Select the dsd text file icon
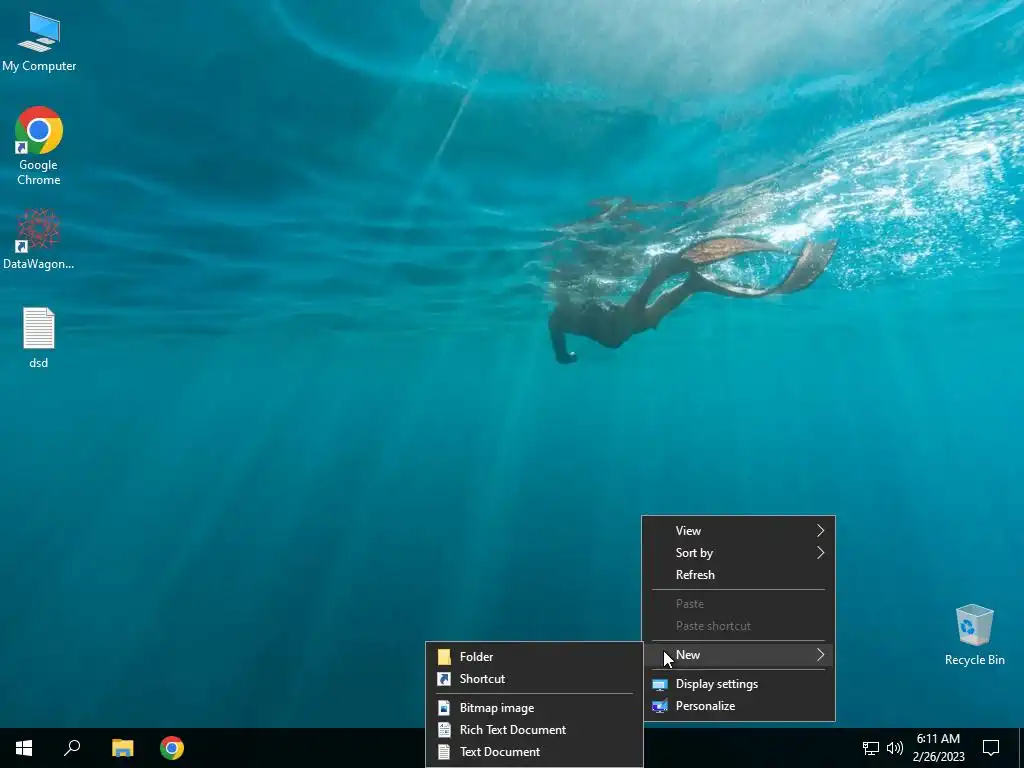This screenshot has height=768, width=1024. (39, 338)
